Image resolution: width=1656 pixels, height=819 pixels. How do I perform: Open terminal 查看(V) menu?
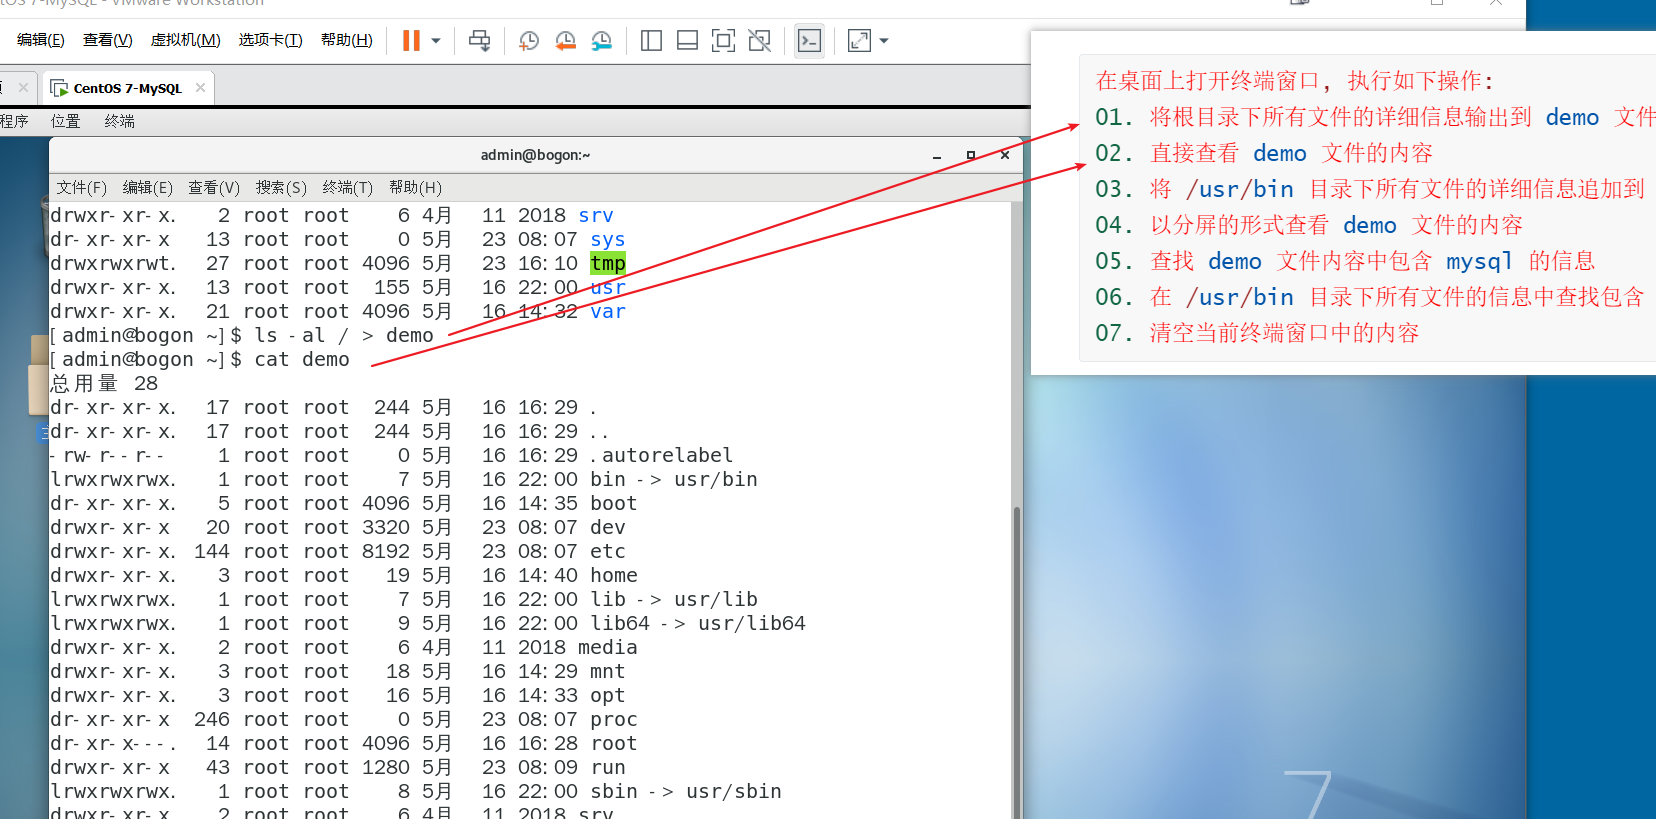[x=214, y=188]
